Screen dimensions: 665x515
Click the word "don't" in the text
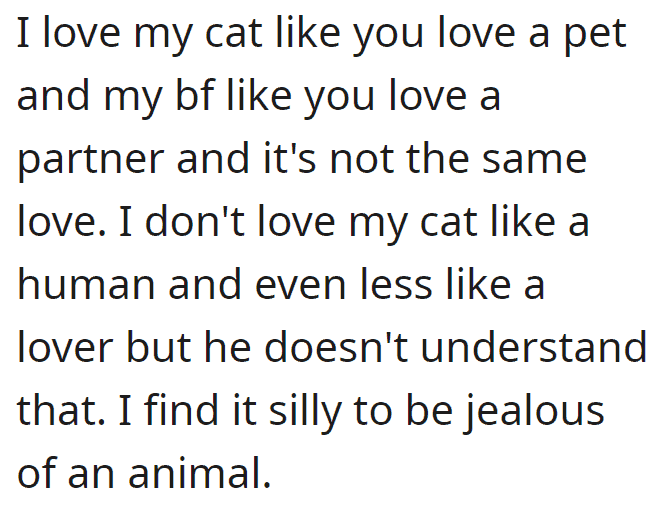(x=195, y=221)
